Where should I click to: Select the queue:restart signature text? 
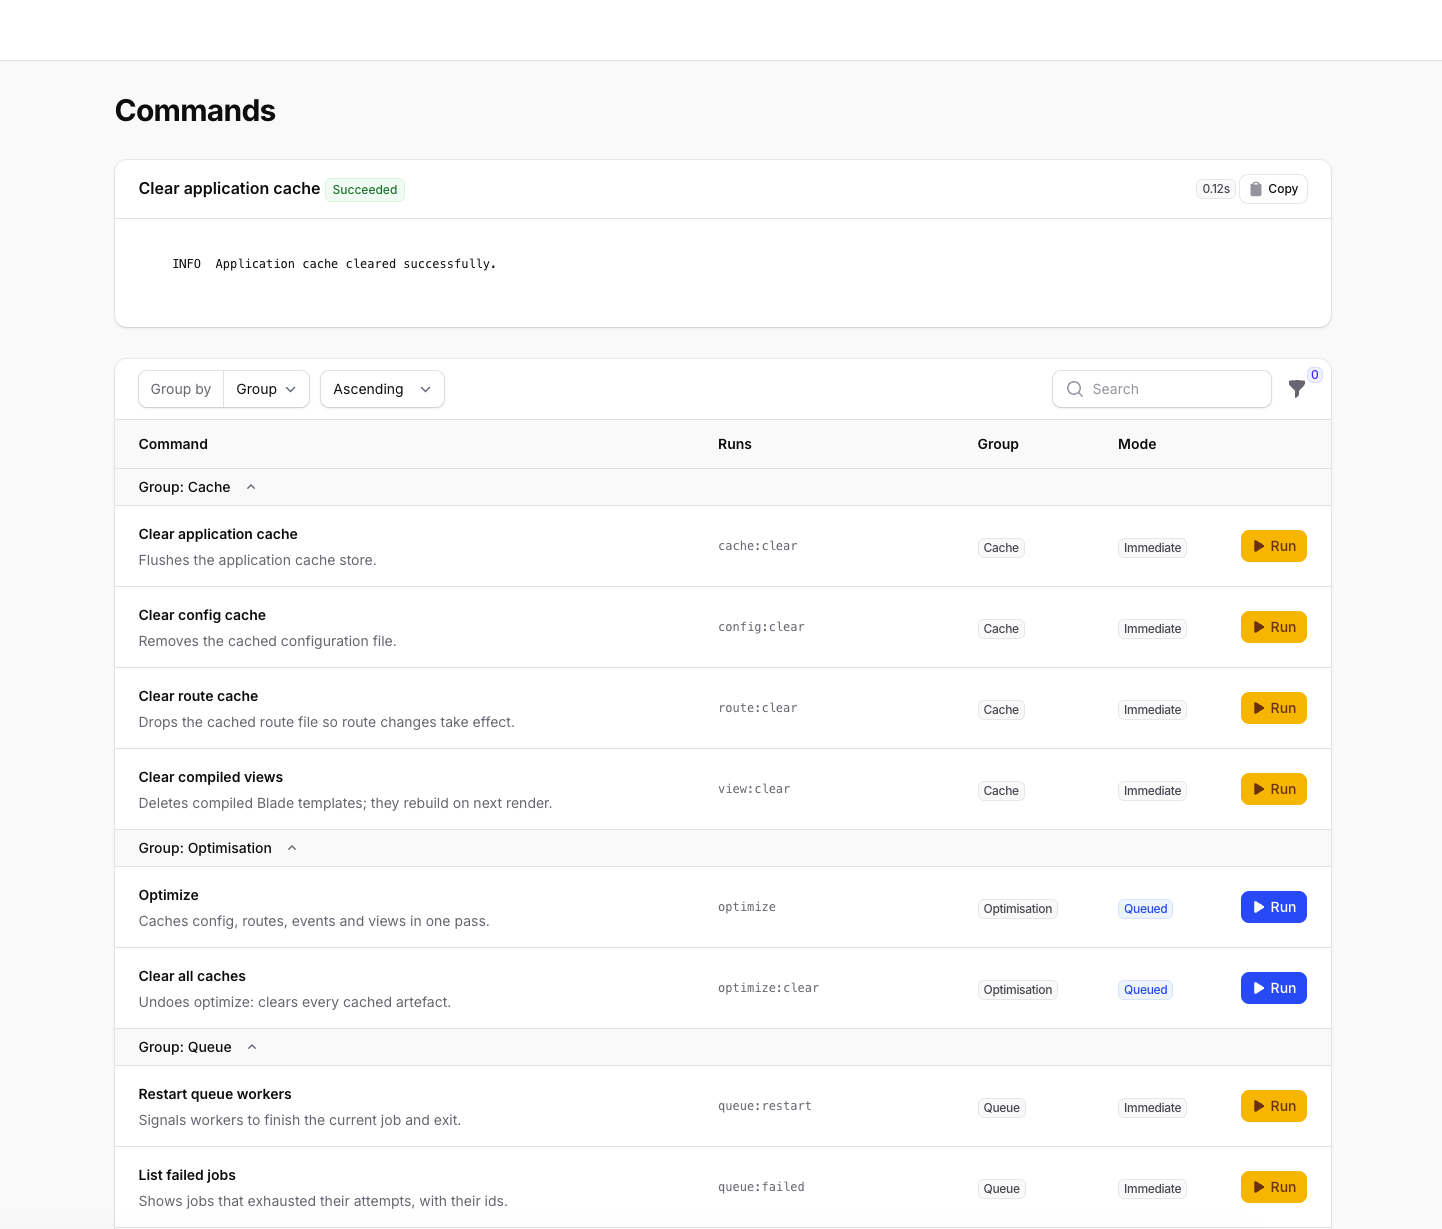765,1106
